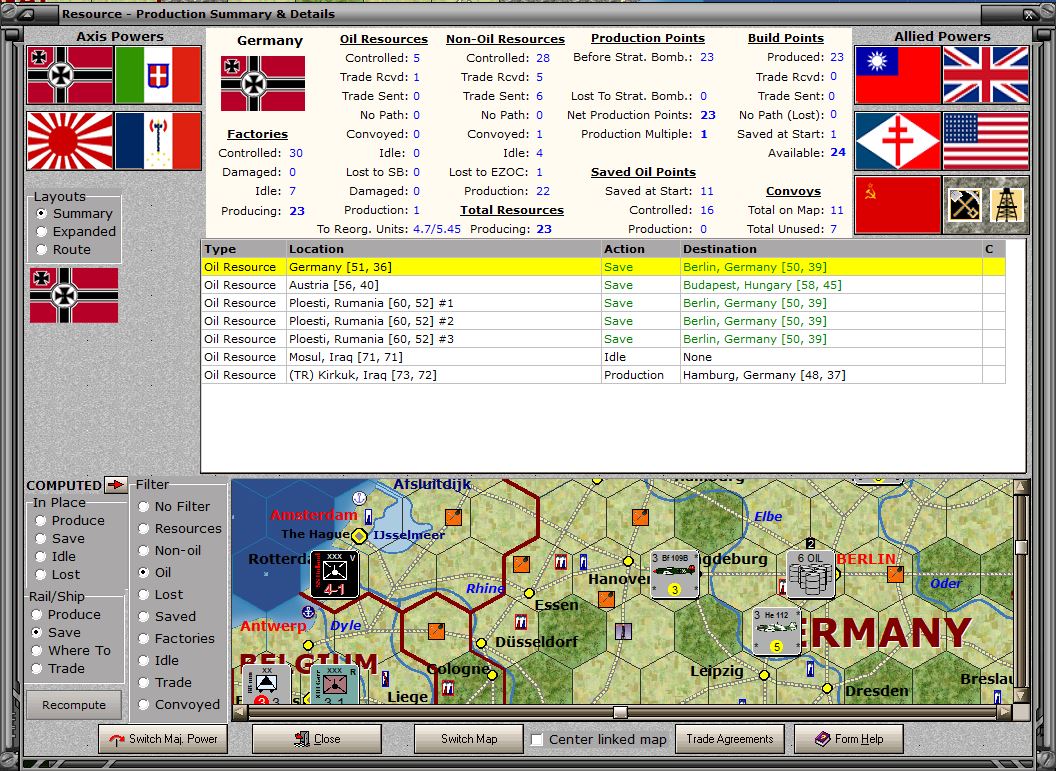Viewport: 1056px width, 771px height.
Task: Click the Bf 109B aircraft counter
Action: [x=675, y=575]
